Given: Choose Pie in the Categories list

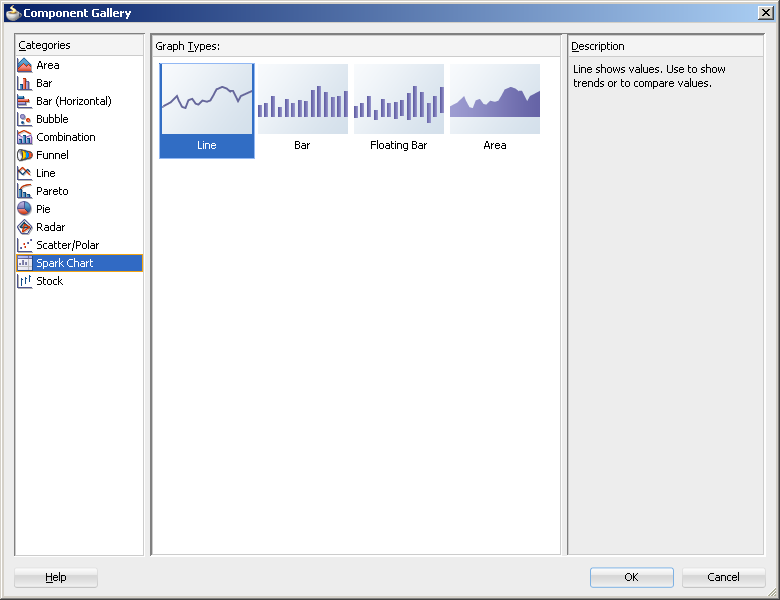Looking at the screenshot, I should (x=43, y=209).
